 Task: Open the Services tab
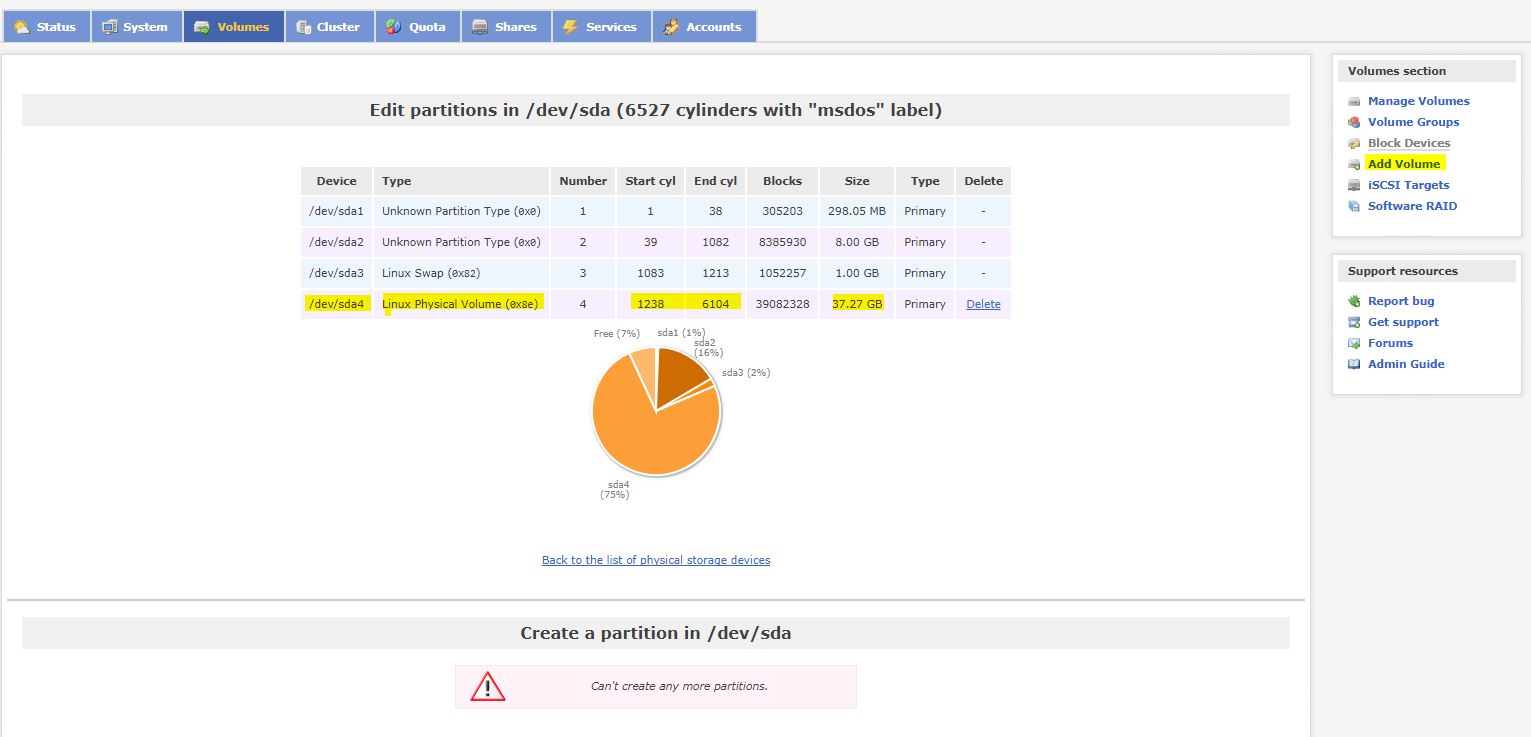(601, 27)
